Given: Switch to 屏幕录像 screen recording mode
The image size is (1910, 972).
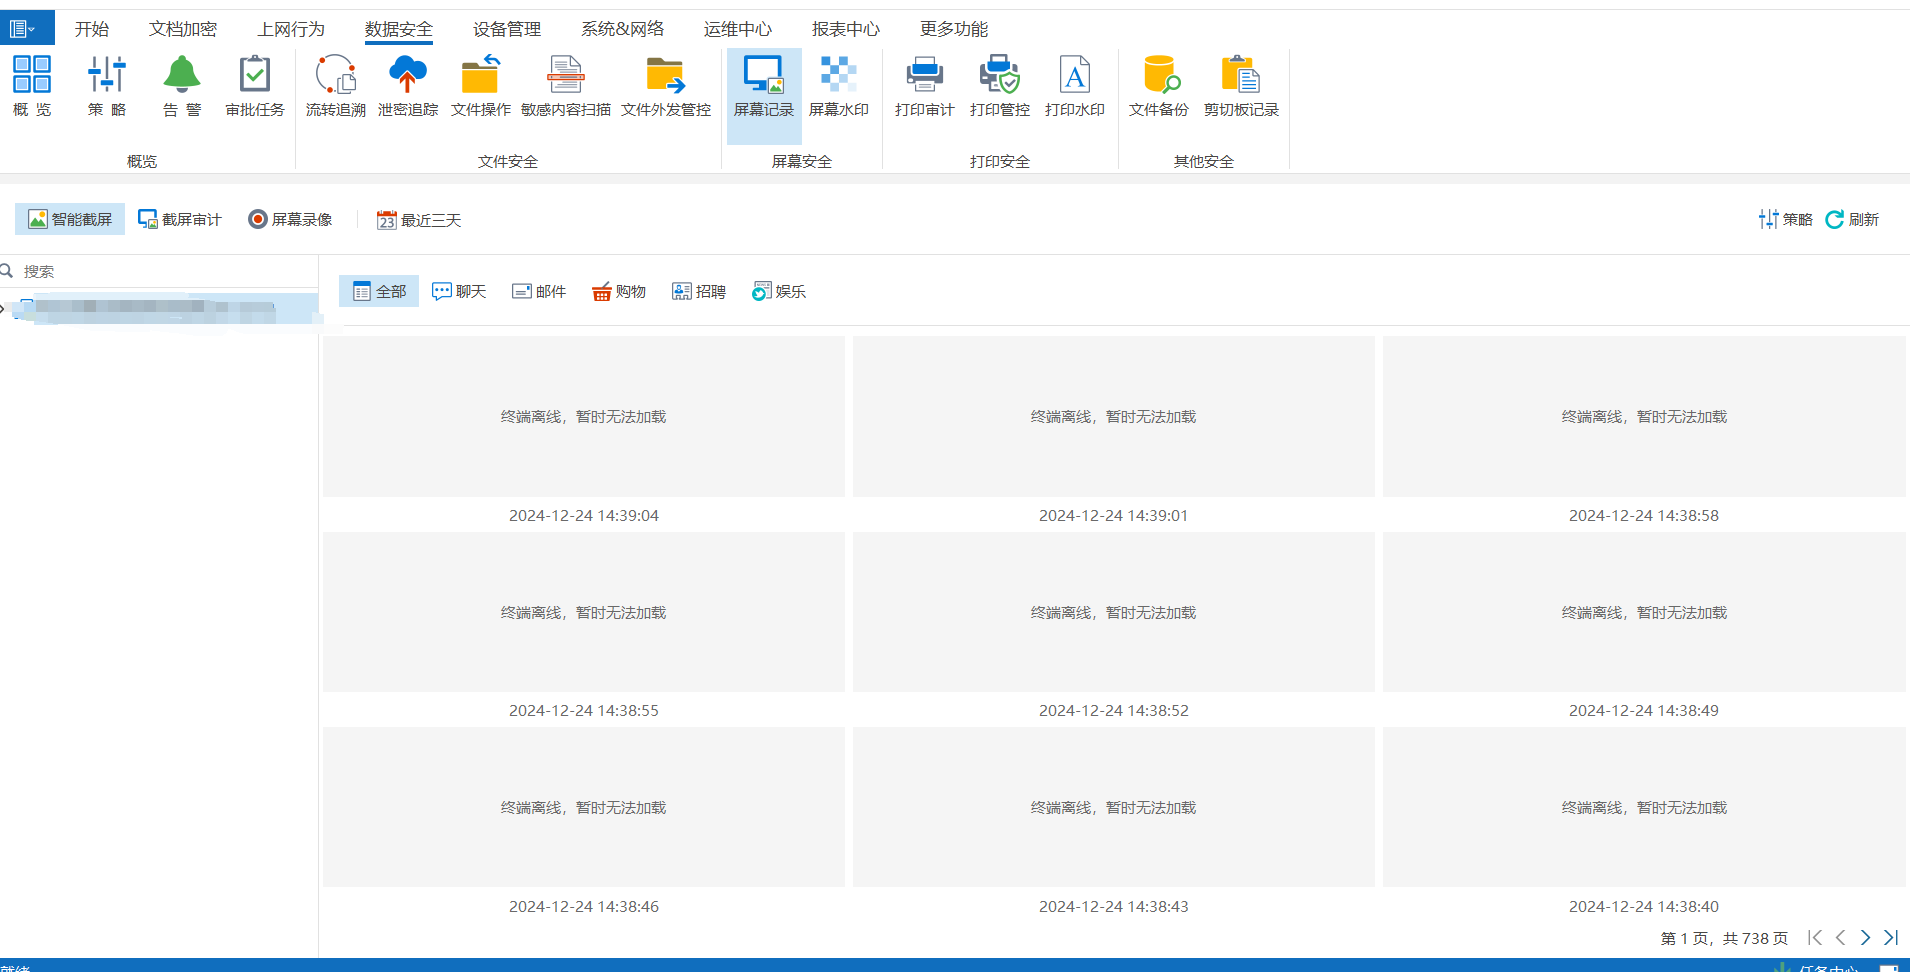Looking at the screenshot, I should tap(291, 219).
